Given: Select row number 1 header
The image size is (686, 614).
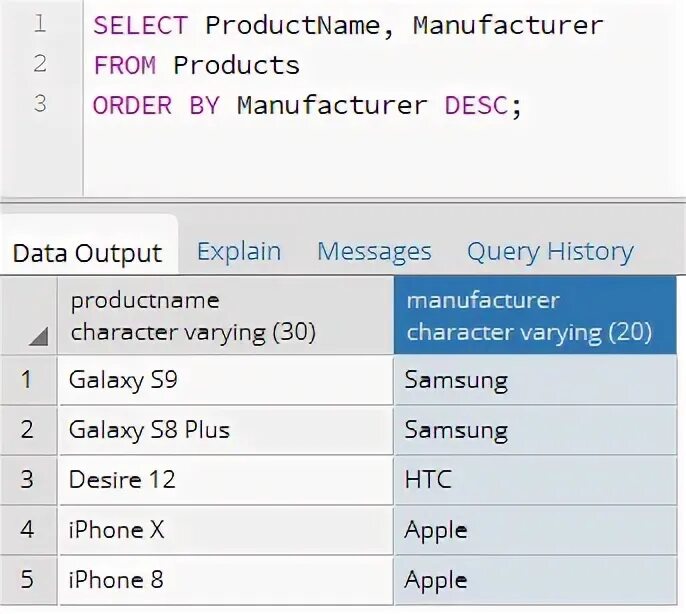Looking at the screenshot, I should pos(28,380).
